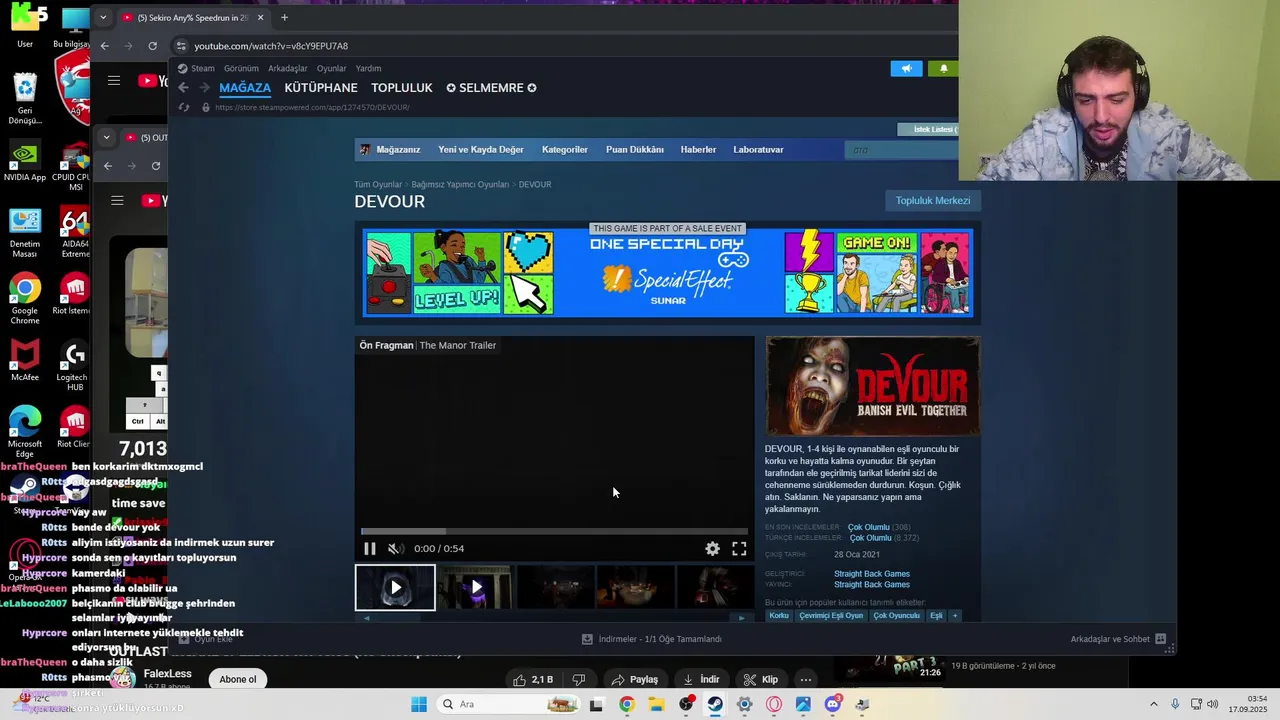1280x720 pixels.
Task: Open the Laboratuvar store link
Action: click(x=758, y=149)
